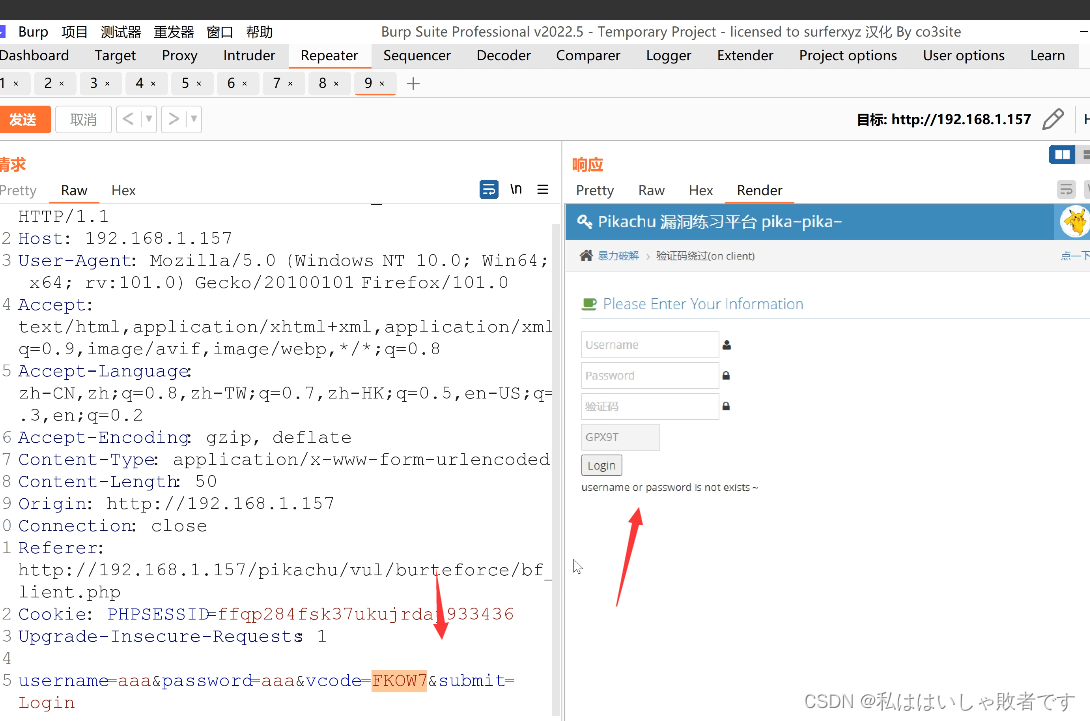The height and width of the screenshot is (721, 1090).
Task: Click the Password input field
Action: point(650,375)
